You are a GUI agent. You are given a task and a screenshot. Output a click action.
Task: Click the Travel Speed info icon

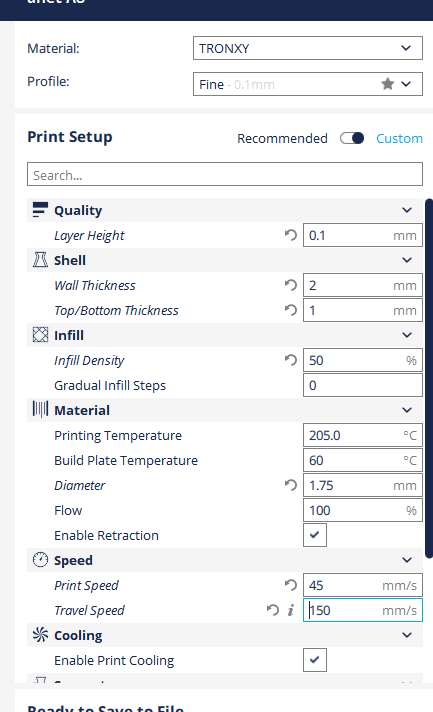click(291, 610)
